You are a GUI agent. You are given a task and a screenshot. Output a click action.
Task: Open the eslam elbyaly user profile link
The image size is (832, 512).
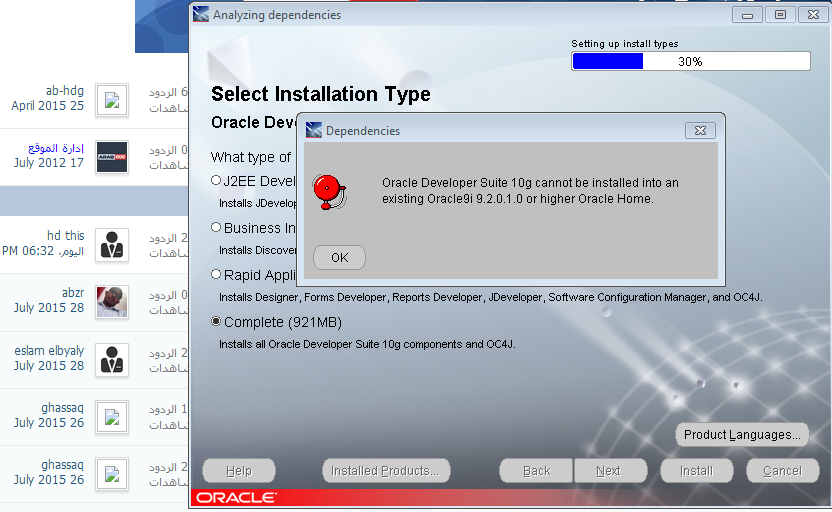51,352
